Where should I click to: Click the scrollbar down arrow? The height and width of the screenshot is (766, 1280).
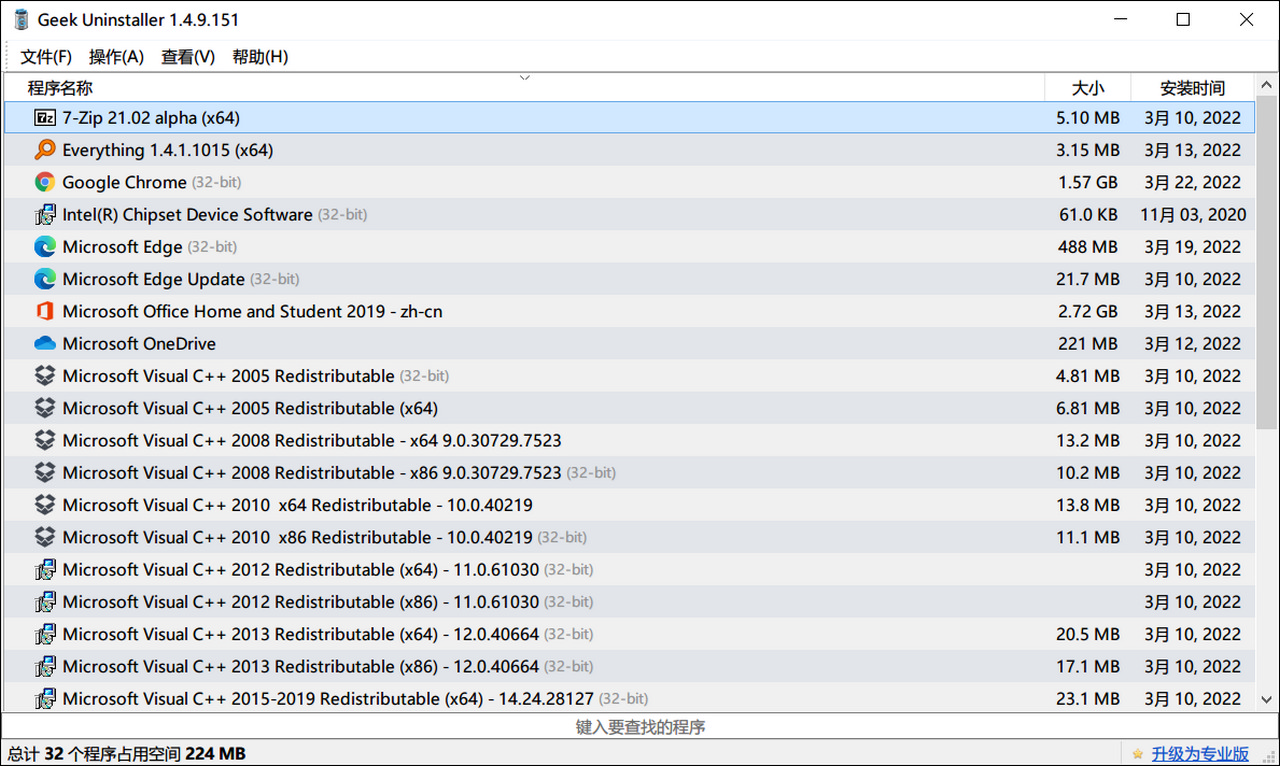tap(1267, 700)
